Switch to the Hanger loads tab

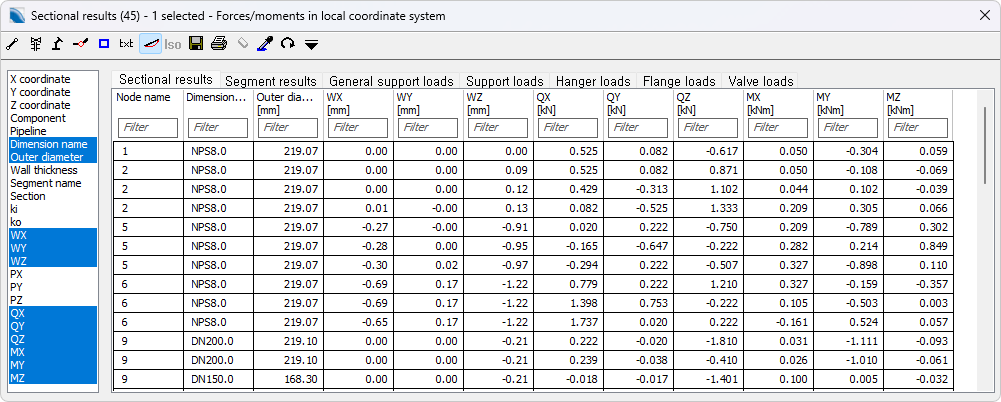point(593,81)
